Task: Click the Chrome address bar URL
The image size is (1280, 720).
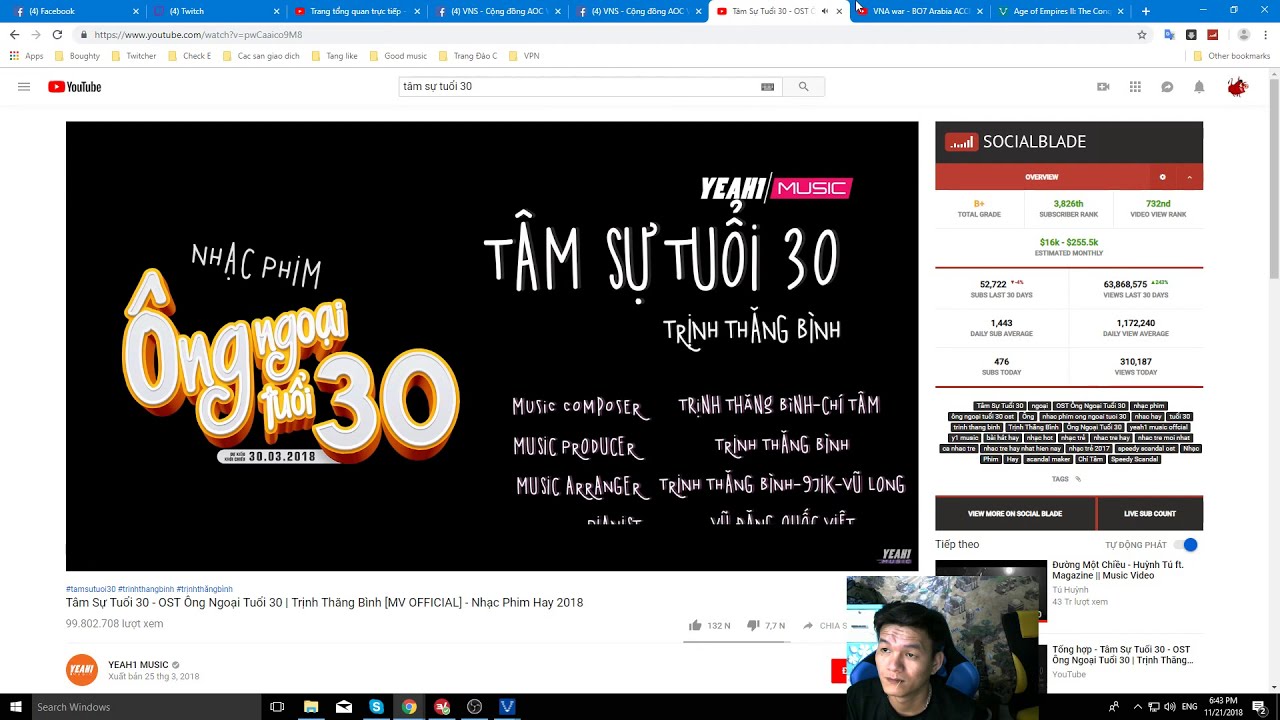Action: [198, 34]
